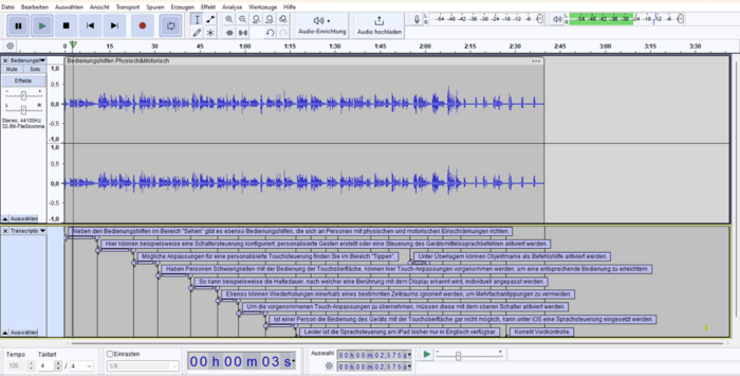
Task: Click the play-at-speed green play button
Action: click(x=427, y=354)
